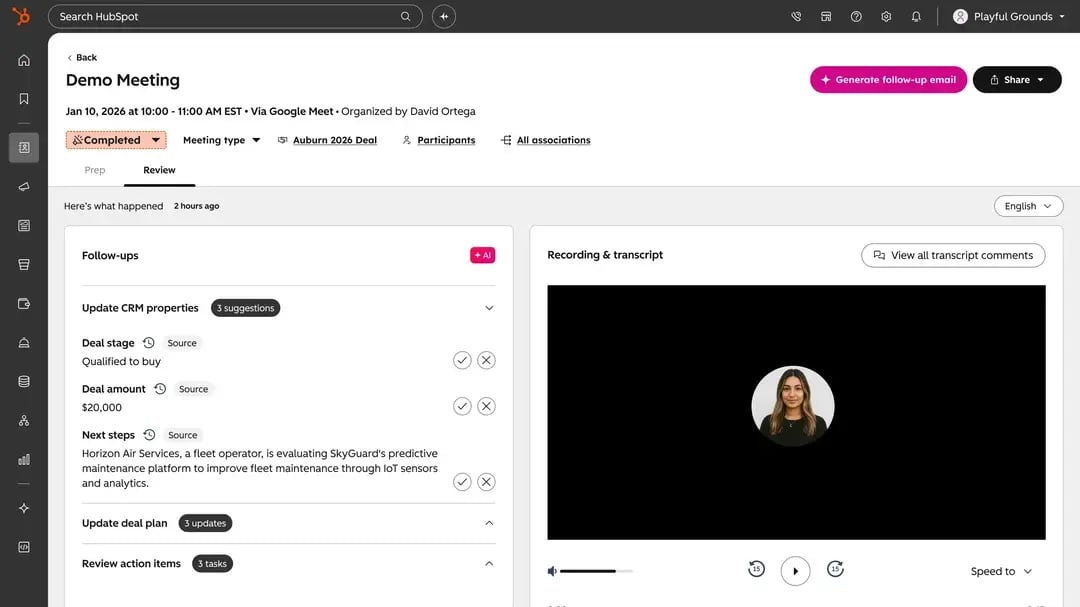Switch to the Prep tab
This screenshot has width=1080, height=607.
[x=95, y=170]
